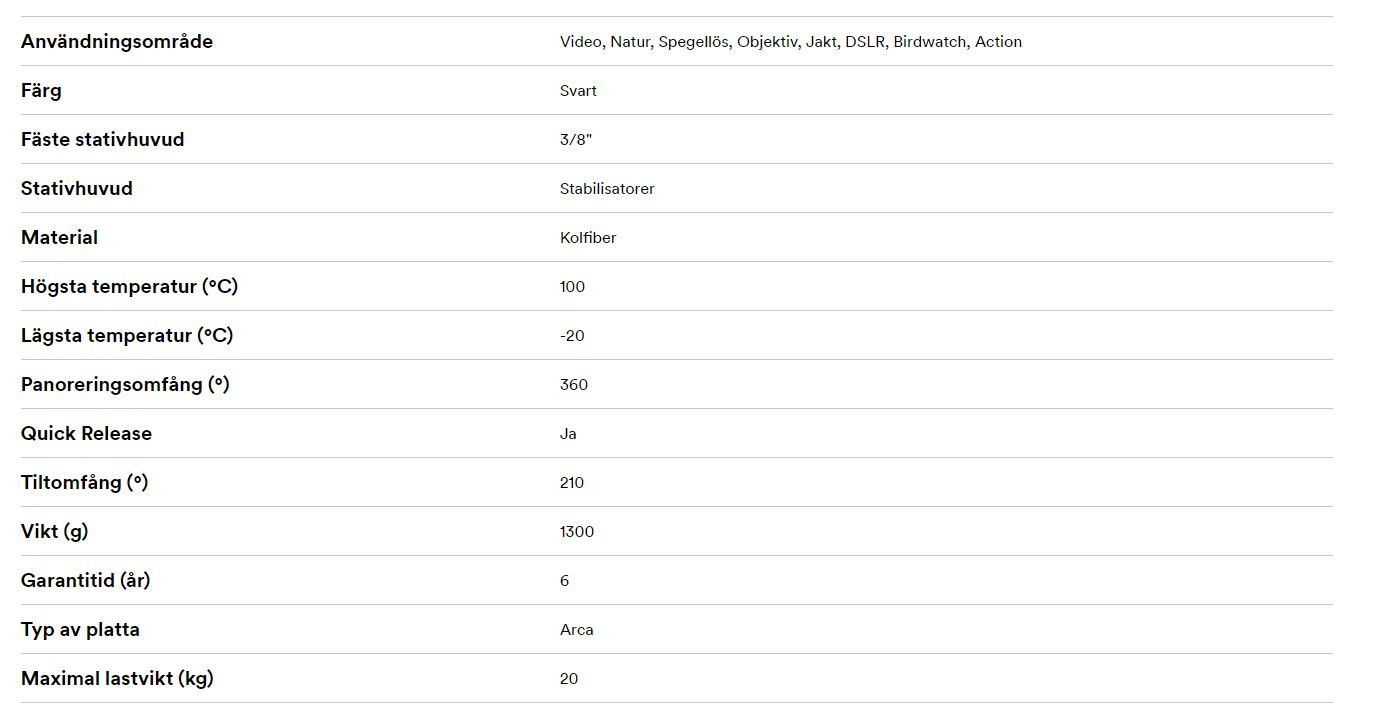Click the 3/8" mount value

click(576, 140)
